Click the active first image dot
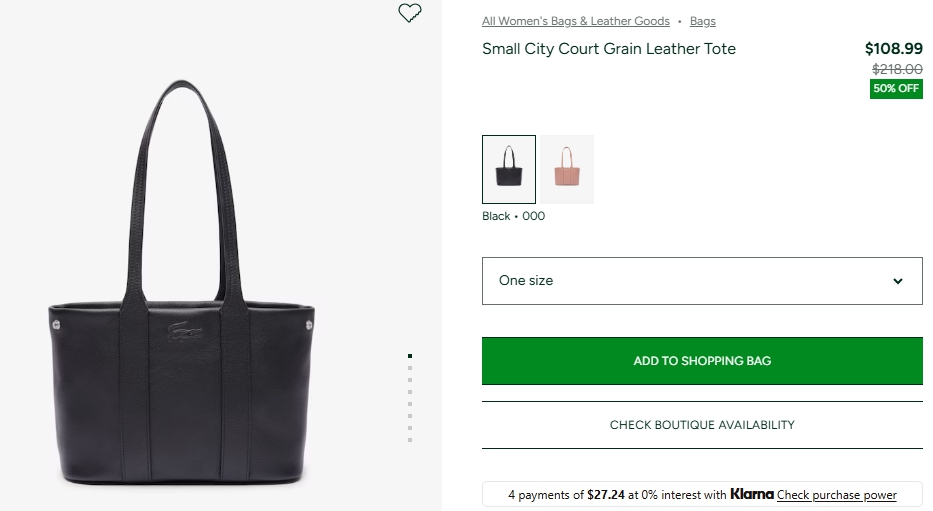The width and height of the screenshot is (933, 511). click(x=410, y=356)
